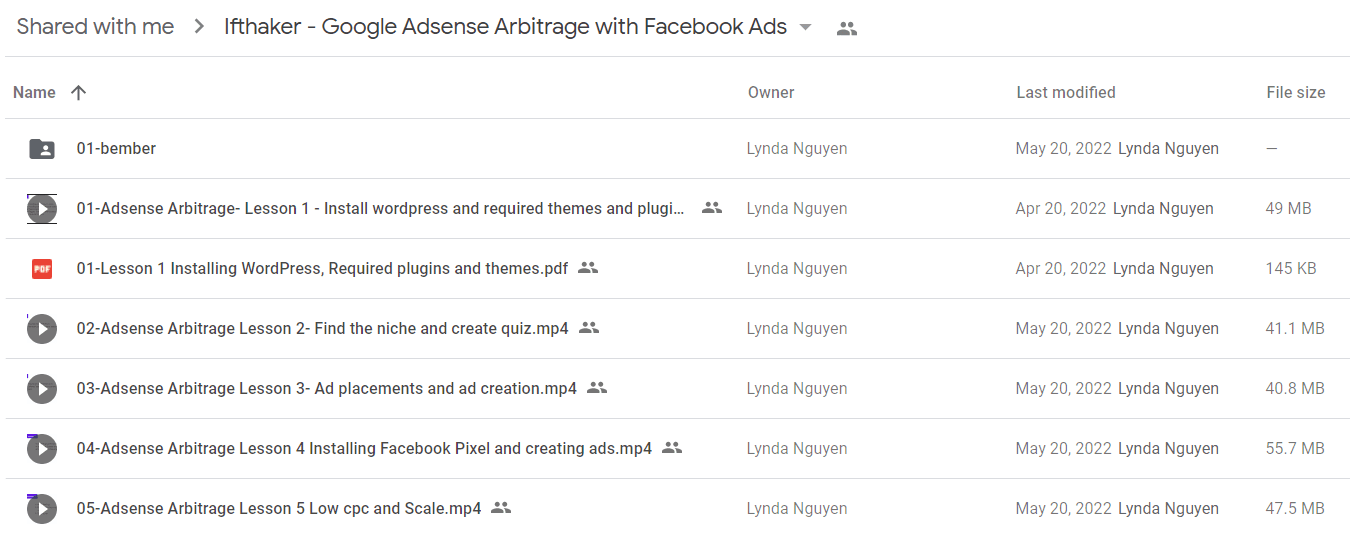Click the video icon for Lesson 1 Install wordpress
This screenshot has height=534, width=1350.
click(42, 209)
